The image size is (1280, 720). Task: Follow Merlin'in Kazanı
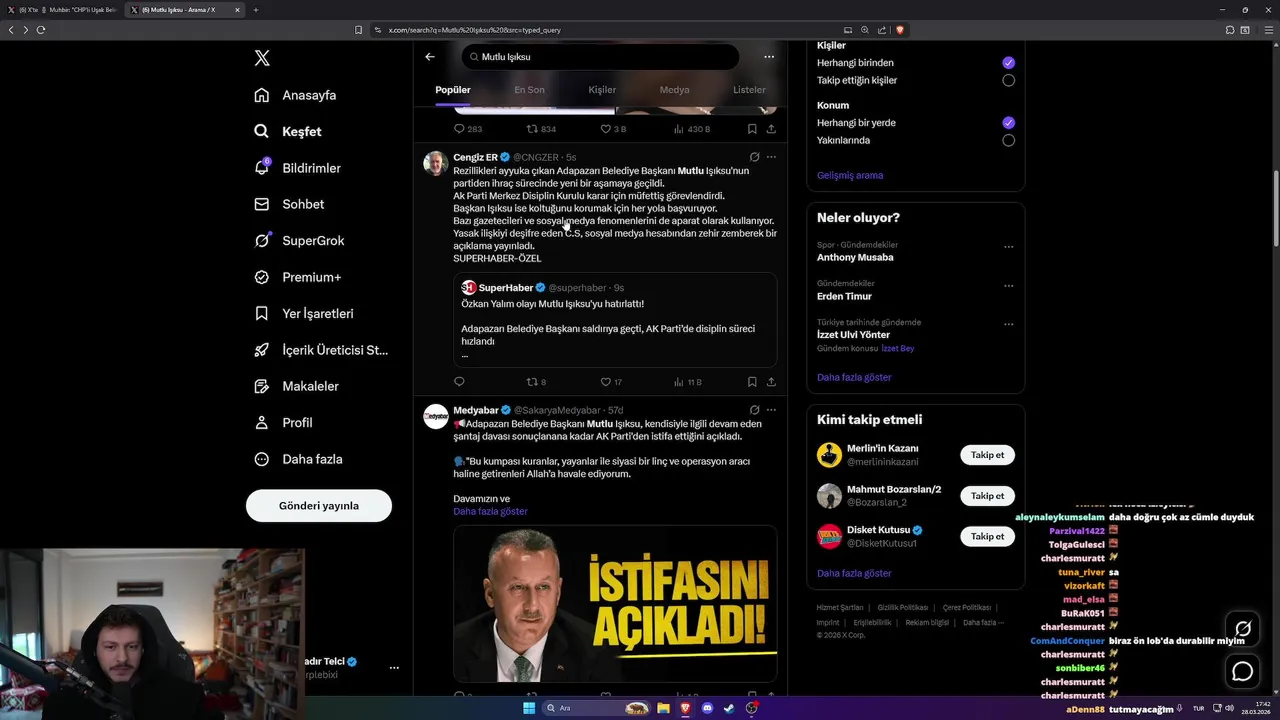pyautogui.click(x=987, y=455)
